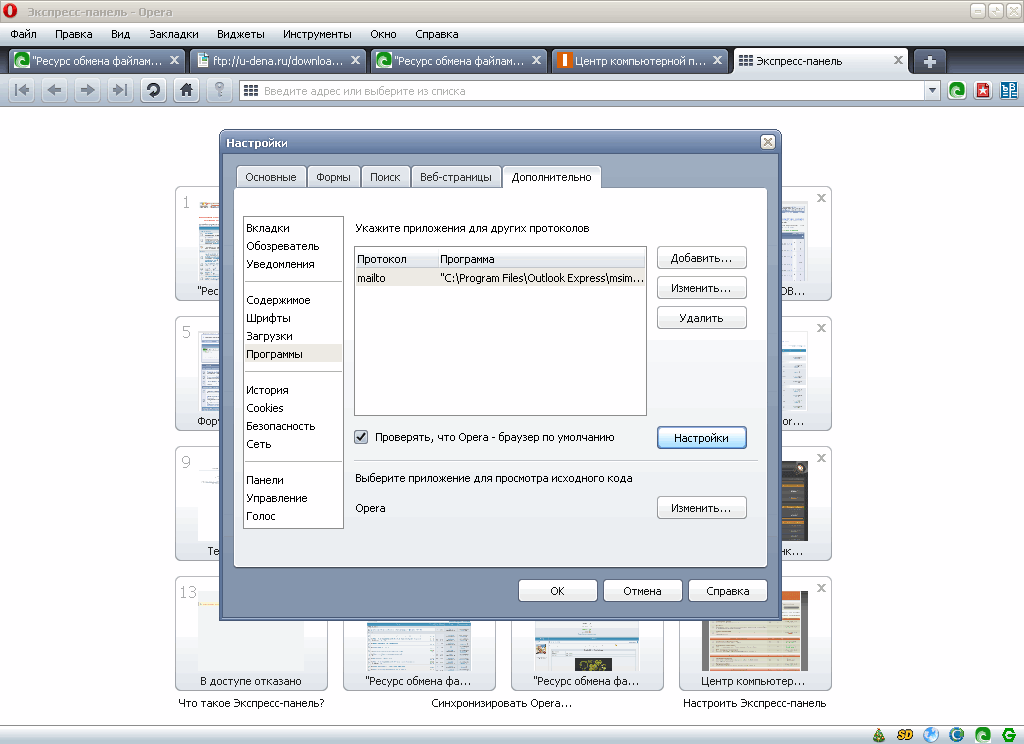Image resolution: width=1024 pixels, height=744 pixels.
Task: Uncheck the Opera default browser checkbox
Action: point(362,437)
